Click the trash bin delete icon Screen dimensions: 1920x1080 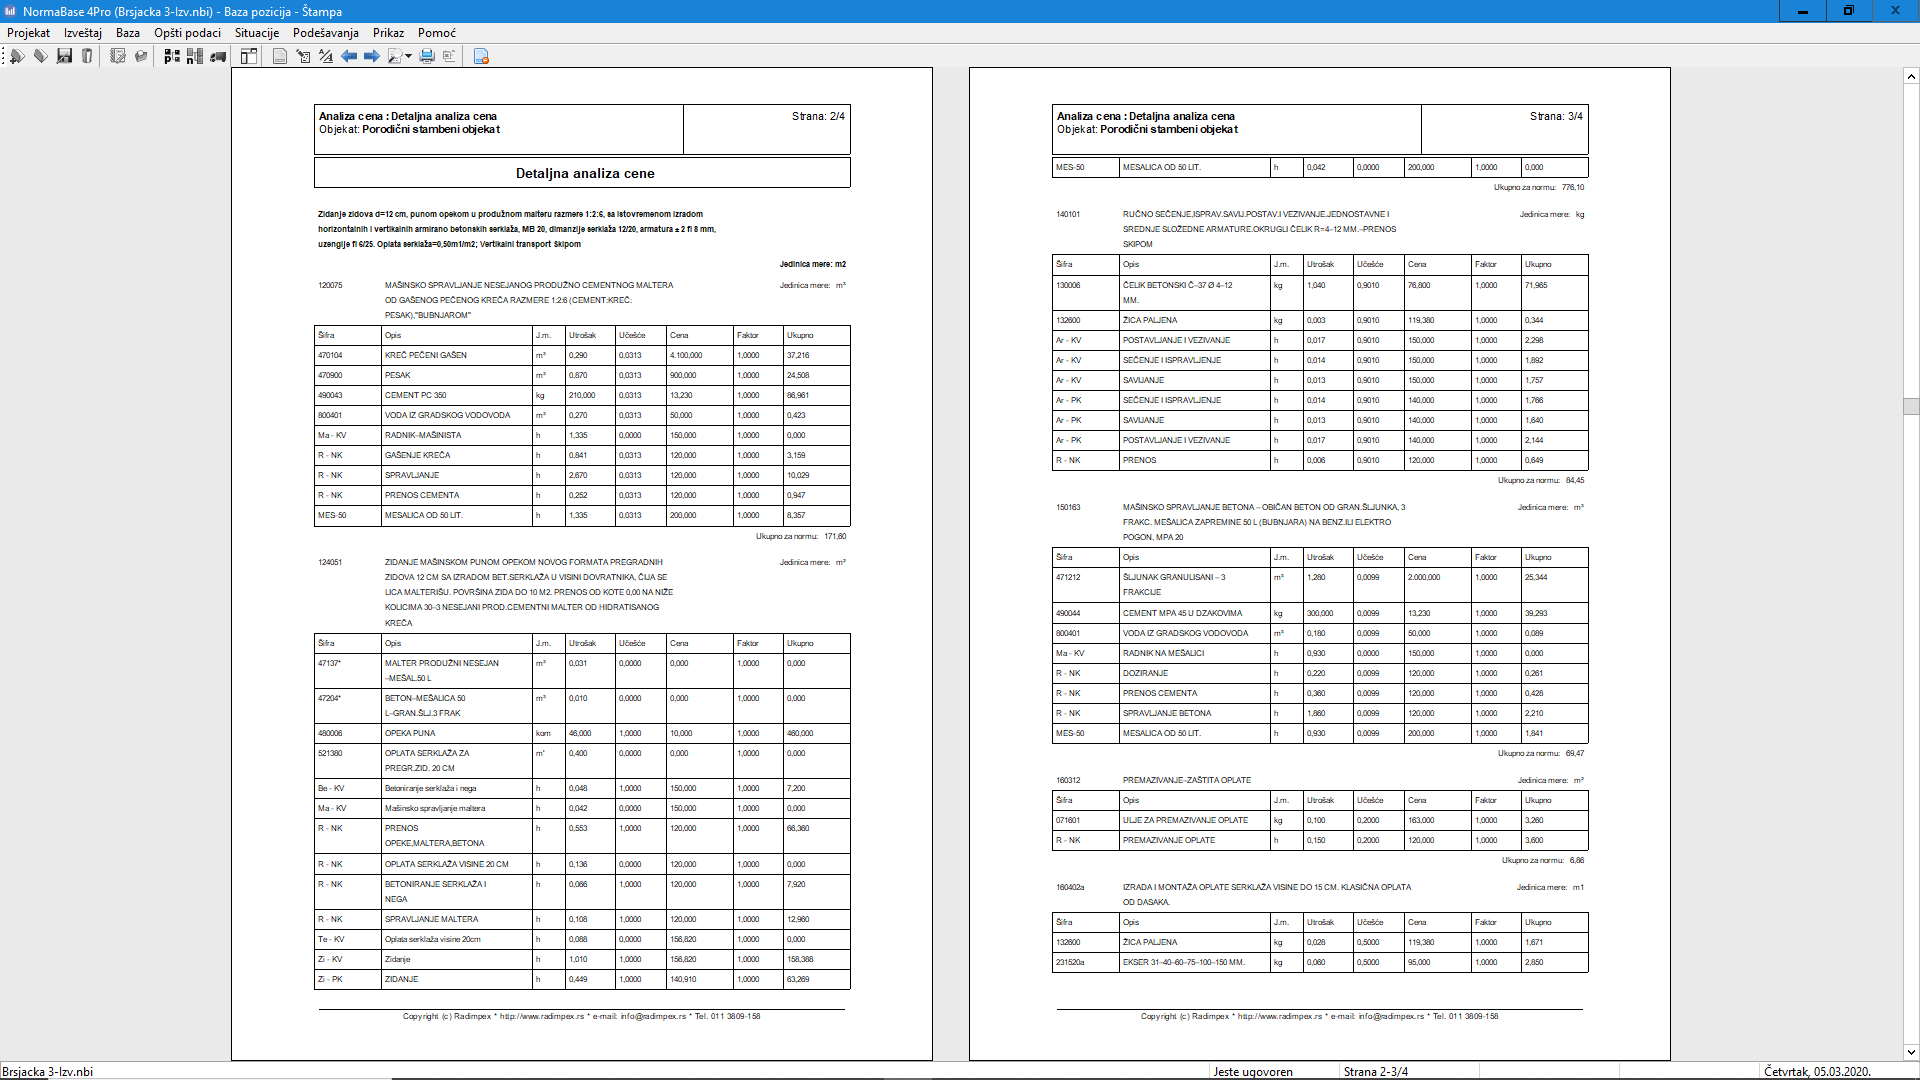click(x=87, y=56)
